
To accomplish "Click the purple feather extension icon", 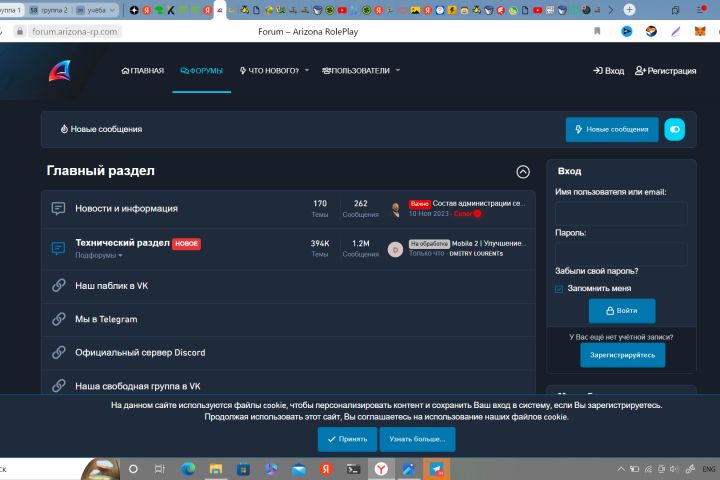I will pos(676,32).
